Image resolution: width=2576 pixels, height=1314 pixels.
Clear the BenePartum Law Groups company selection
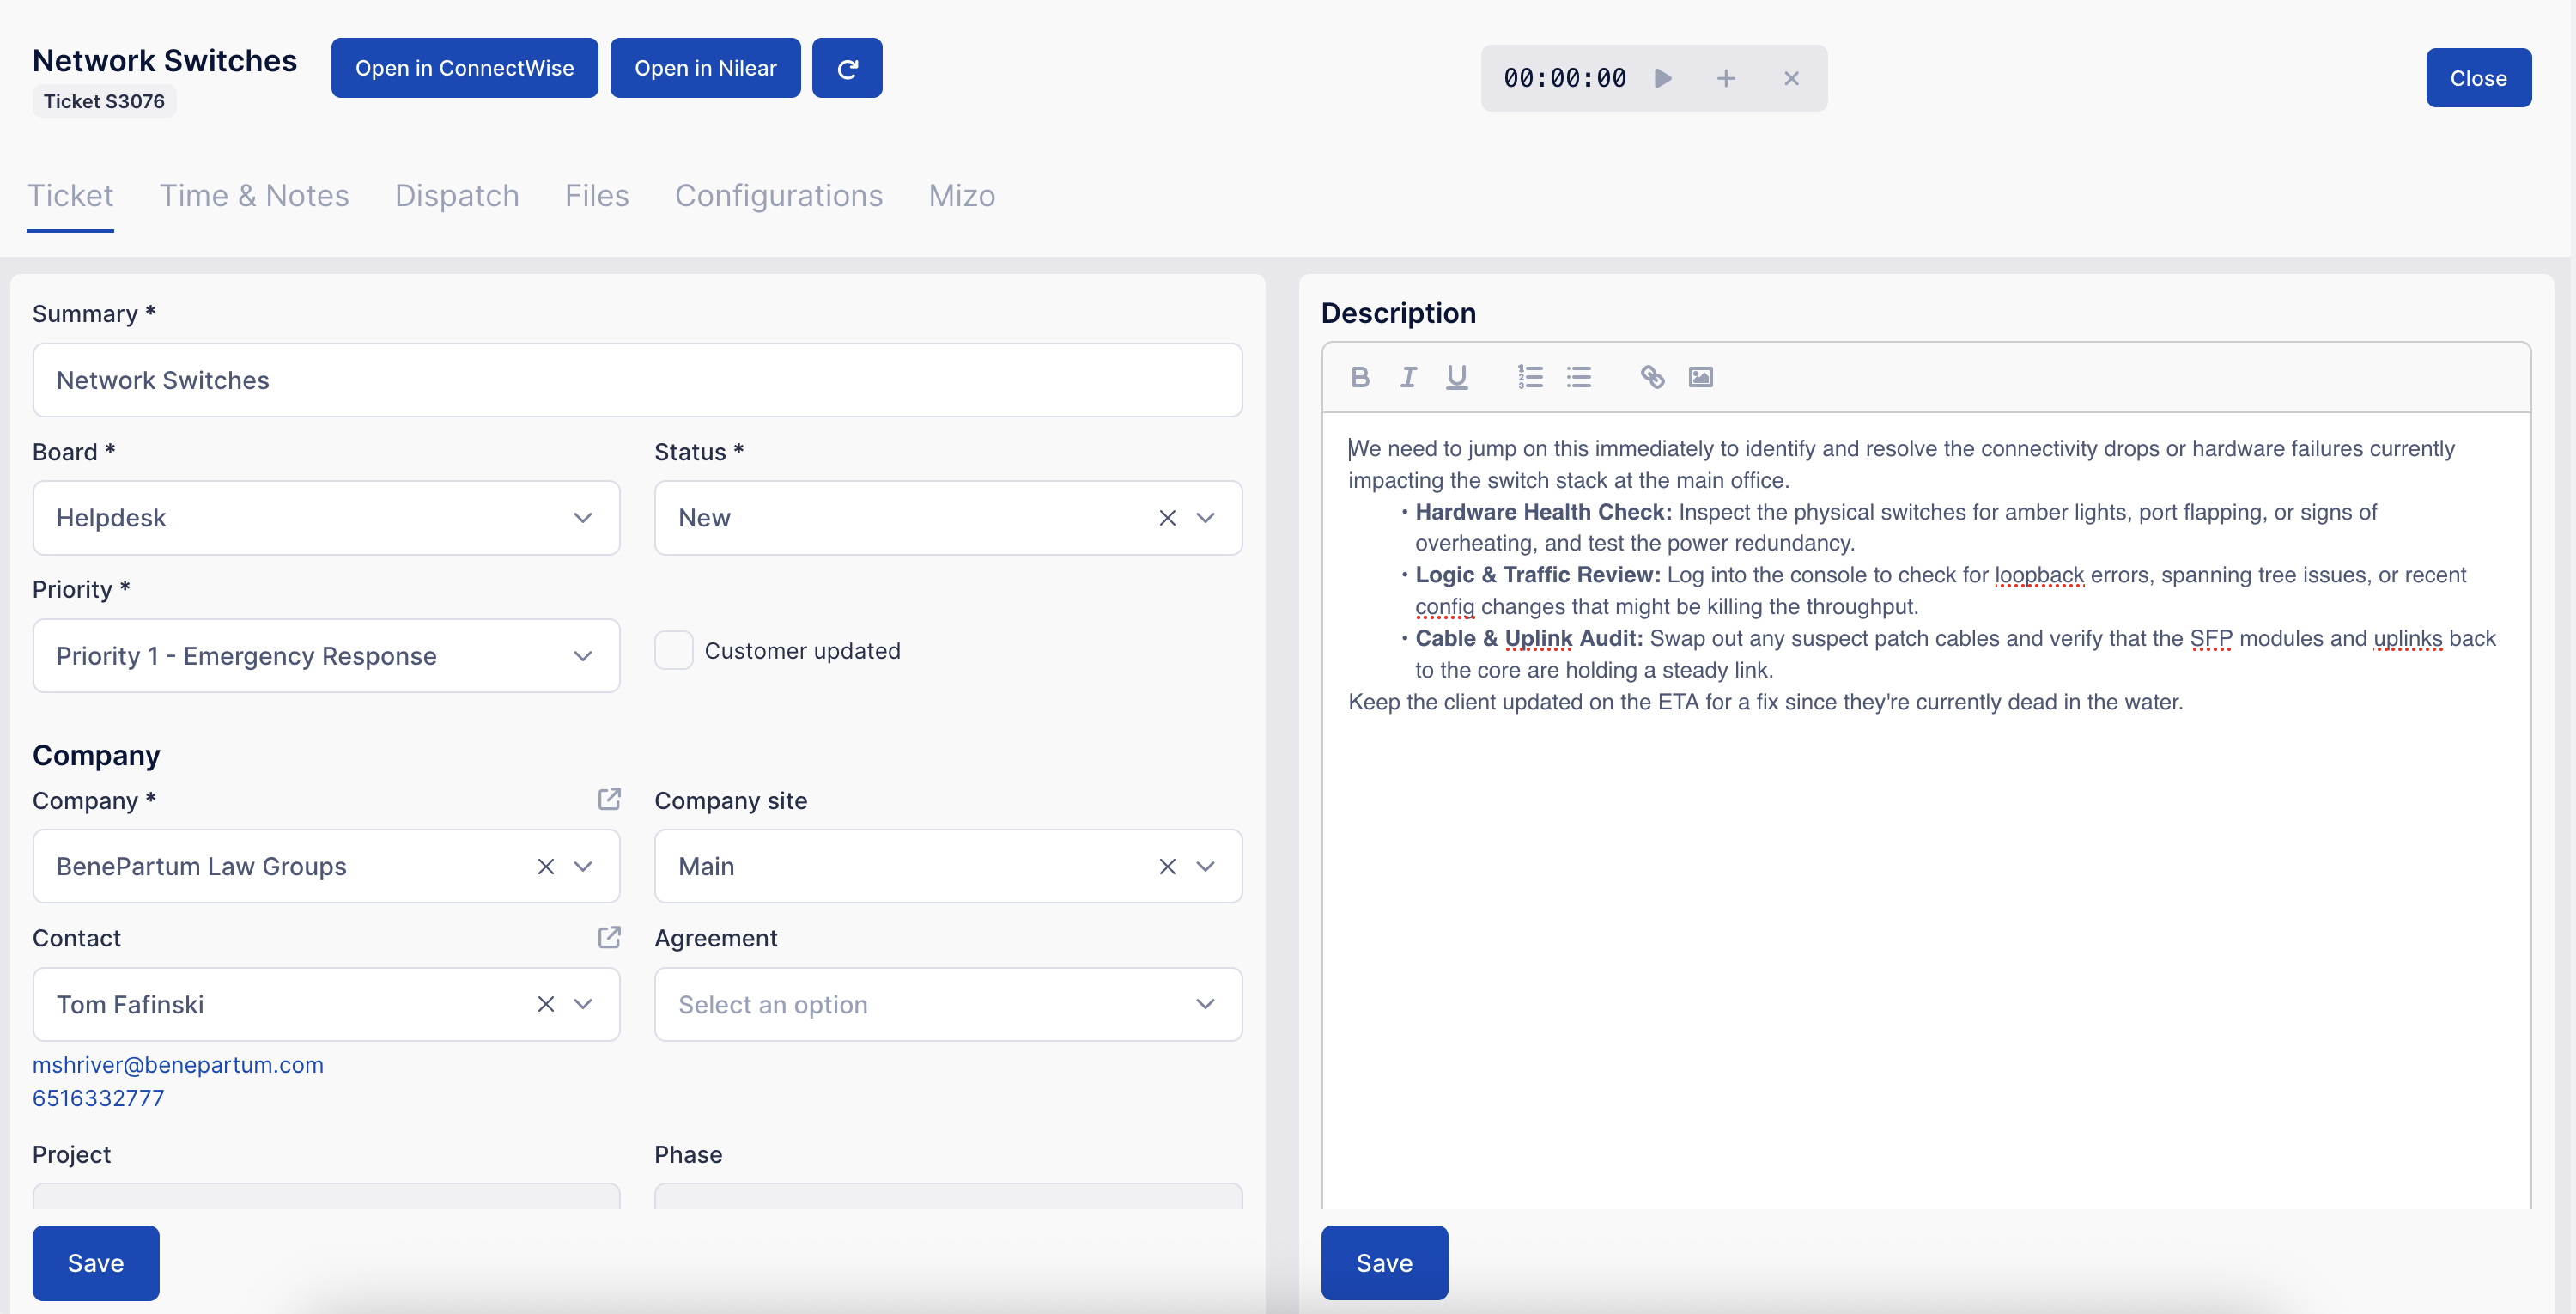click(545, 866)
